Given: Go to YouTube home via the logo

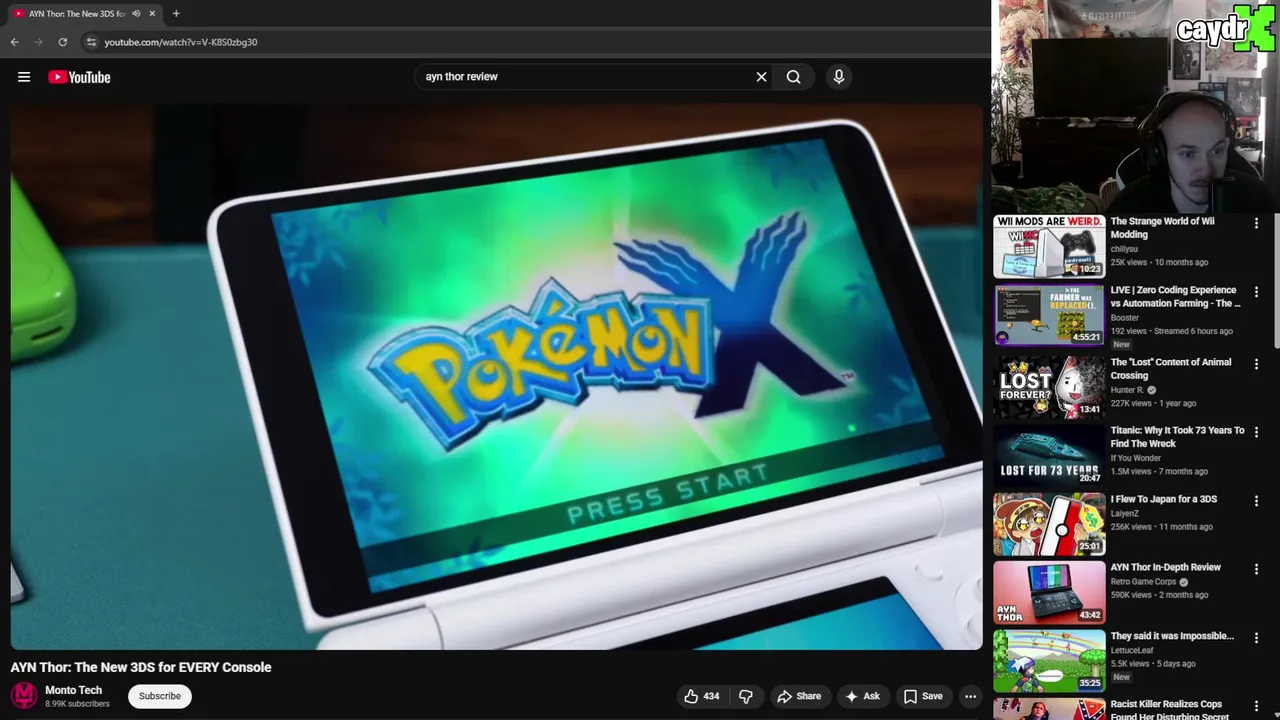Looking at the screenshot, I should 79,77.
